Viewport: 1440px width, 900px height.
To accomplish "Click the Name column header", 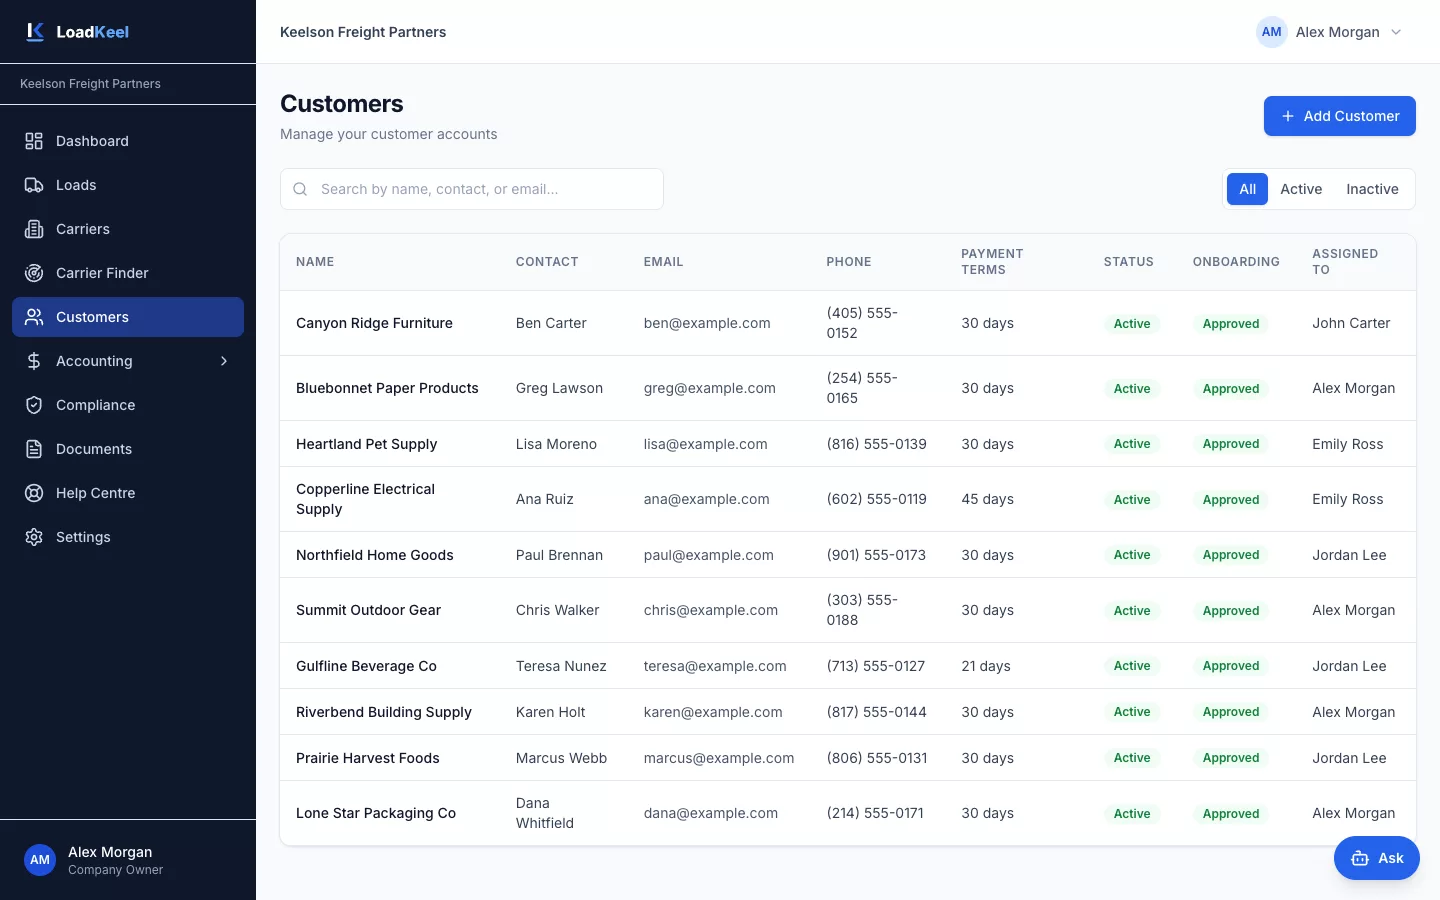I will point(315,262).
